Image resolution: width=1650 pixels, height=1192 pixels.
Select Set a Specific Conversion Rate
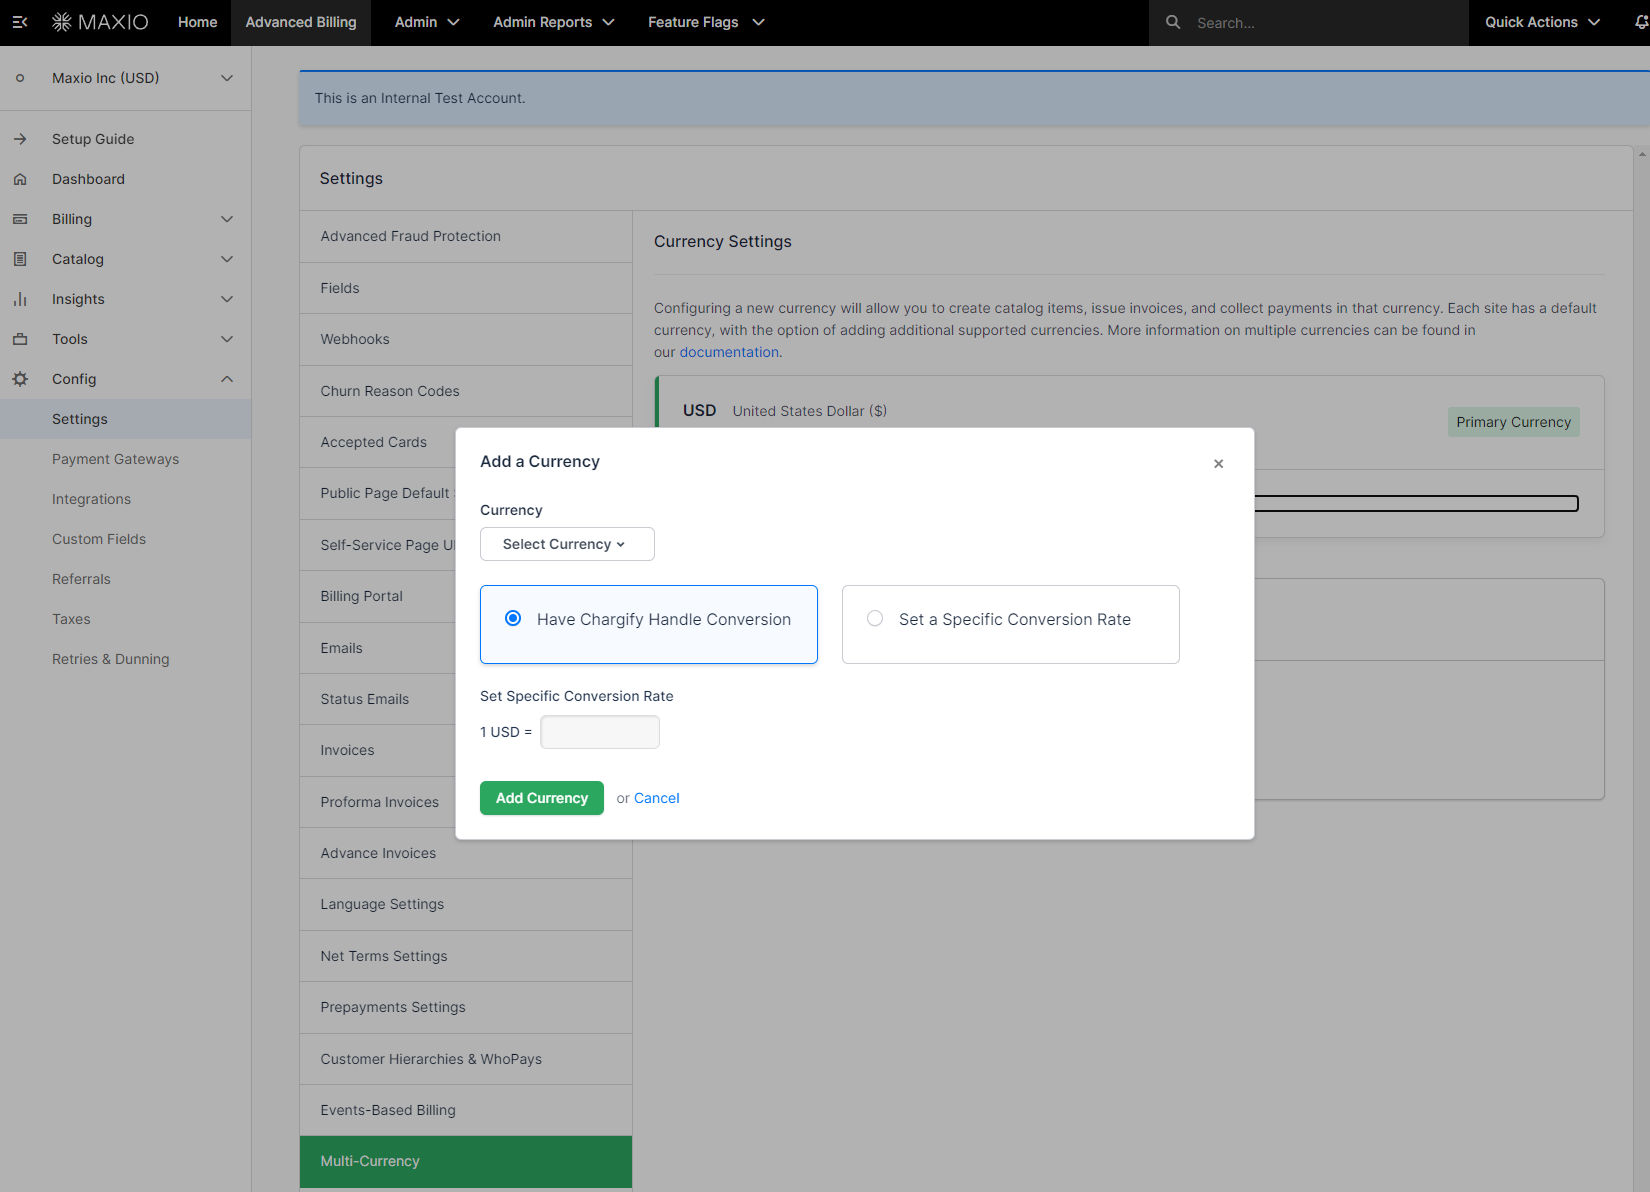875,619
